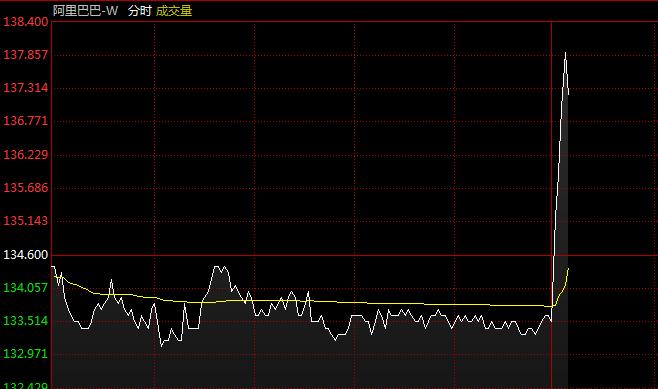This screenshot has width=658, height=389.
Task: Click the 138.400 price axis label
Action: [26, 21]
